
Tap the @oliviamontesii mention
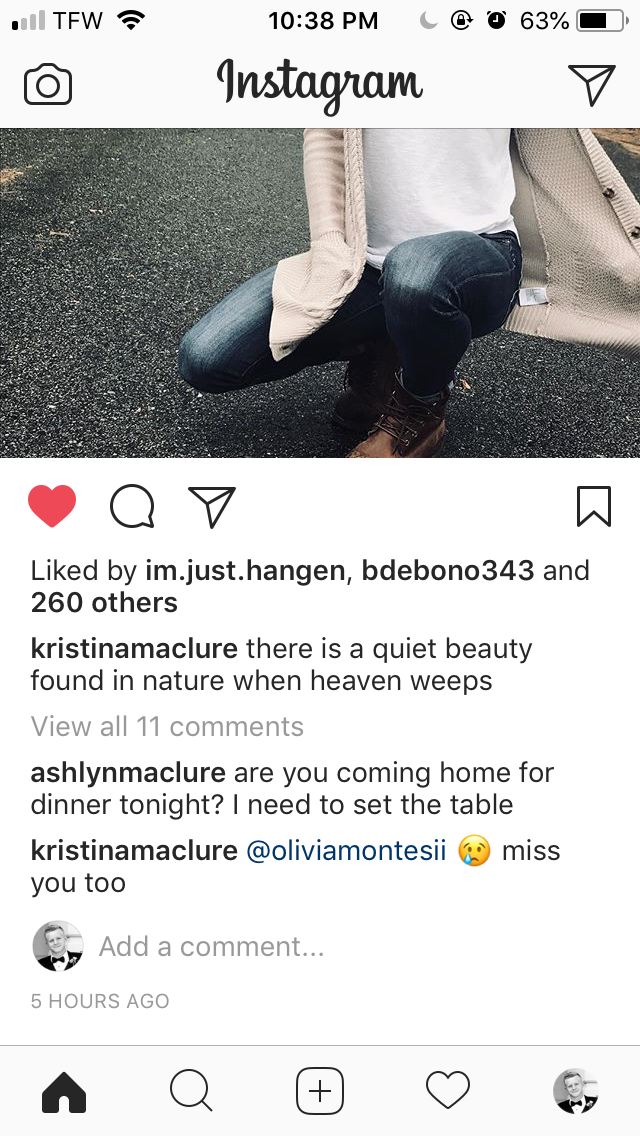(x=346, y=851)
